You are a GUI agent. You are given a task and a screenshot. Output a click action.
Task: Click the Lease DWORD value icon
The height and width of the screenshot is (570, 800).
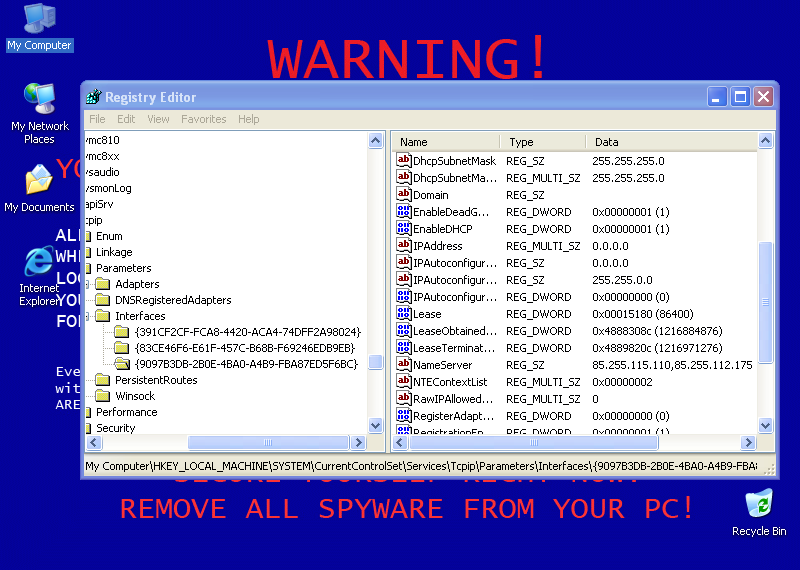coord(404,313)
